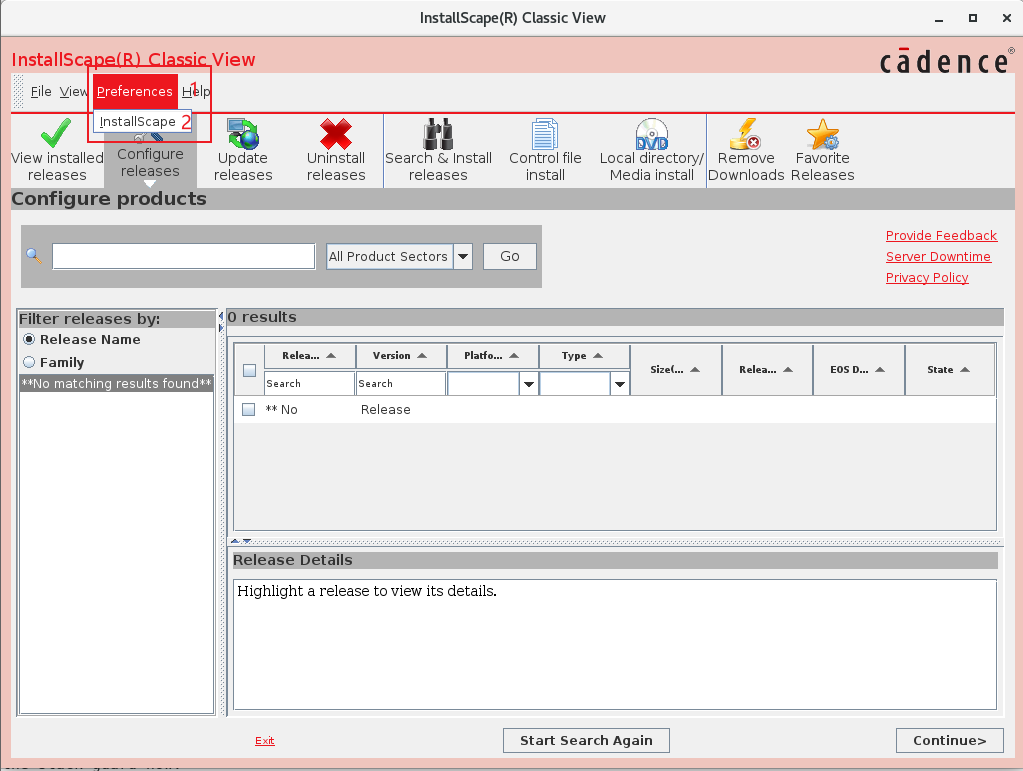Choose the Control file install document icon

click(x=545, y=133)
